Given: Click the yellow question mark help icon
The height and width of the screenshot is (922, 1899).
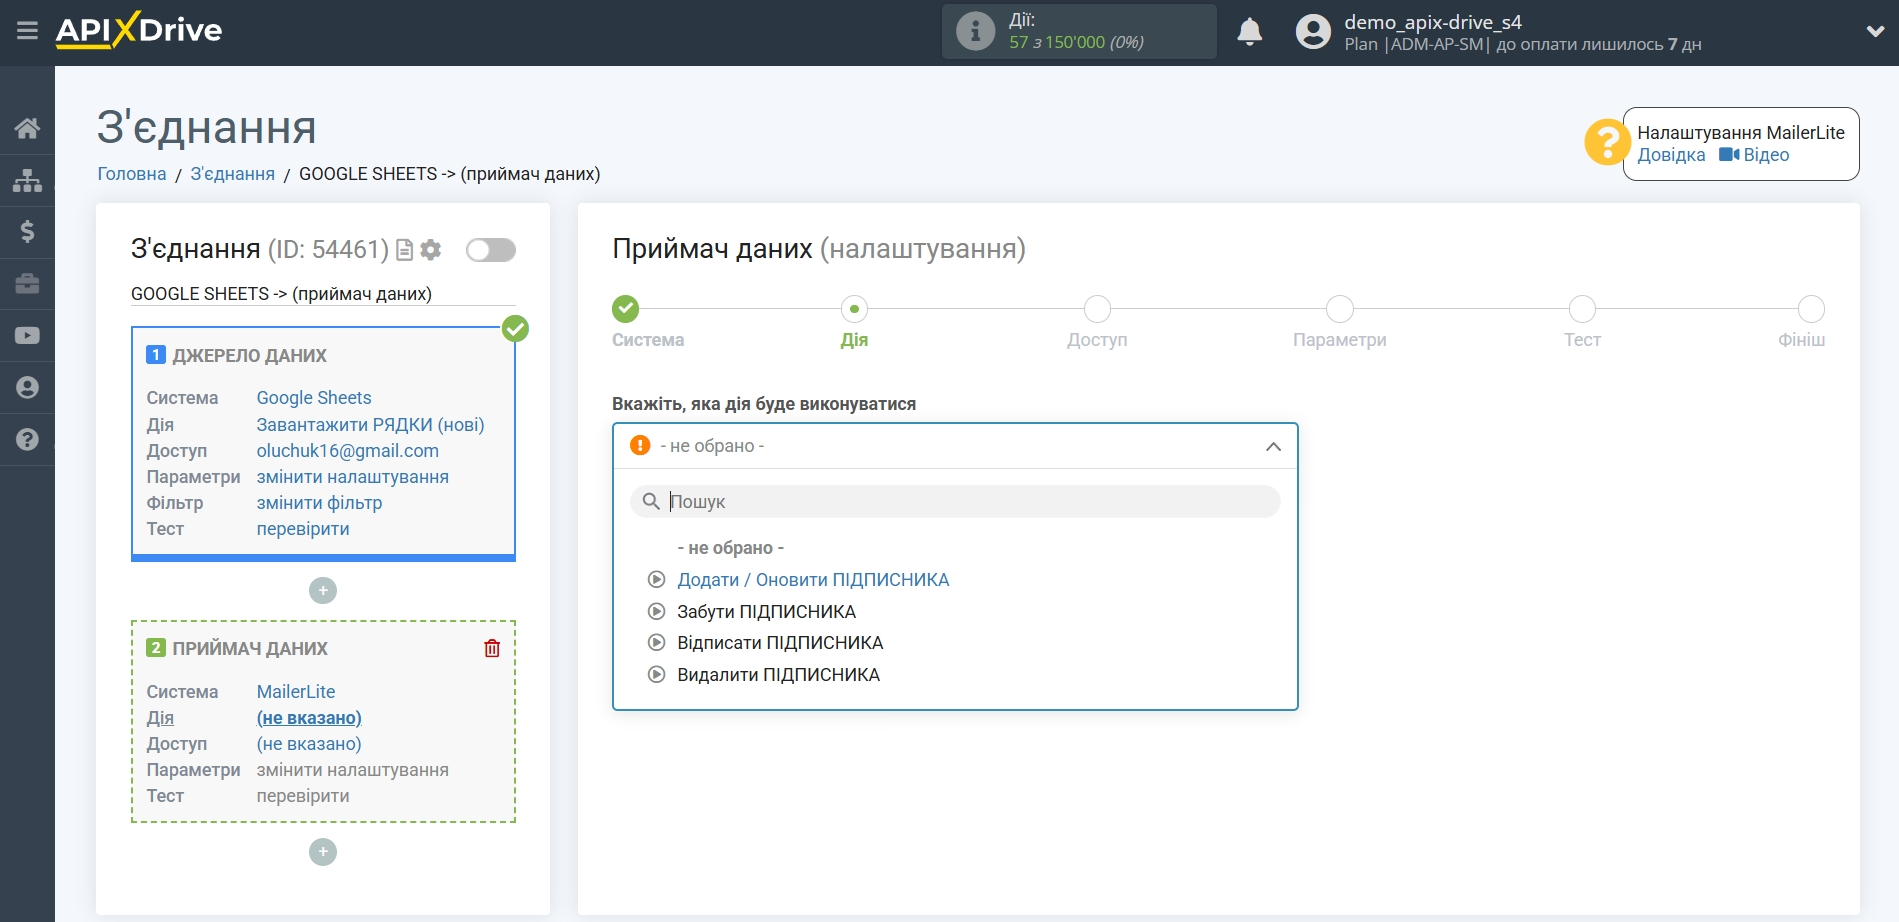Looking at the screenshot, I should tap(1607, 142).
